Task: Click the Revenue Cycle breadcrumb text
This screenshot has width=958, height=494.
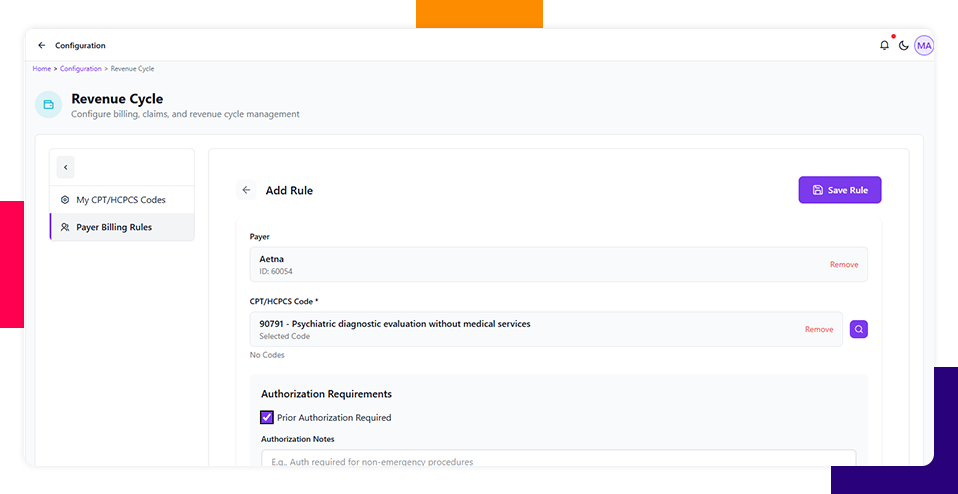Action: tap(132, 69)
